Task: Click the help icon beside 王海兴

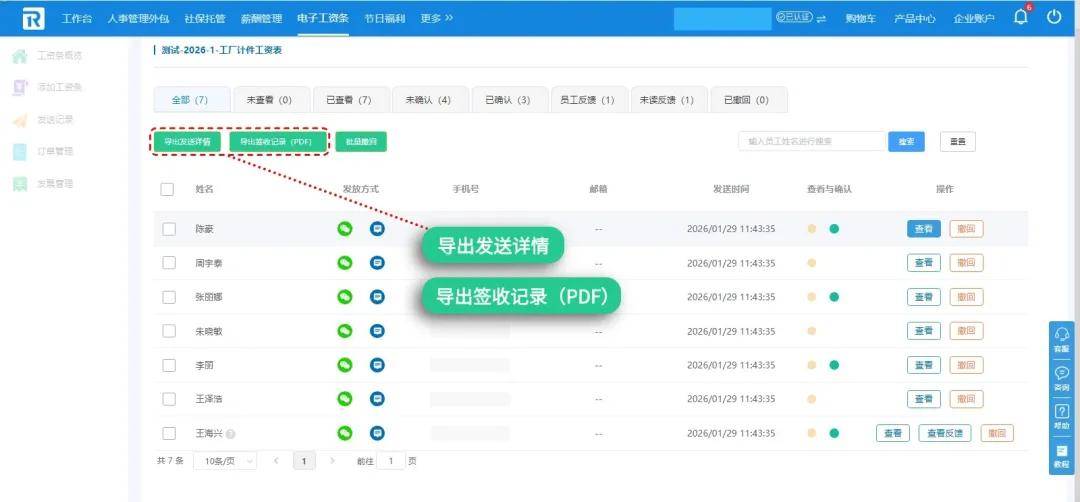Action: coord(231,435)
